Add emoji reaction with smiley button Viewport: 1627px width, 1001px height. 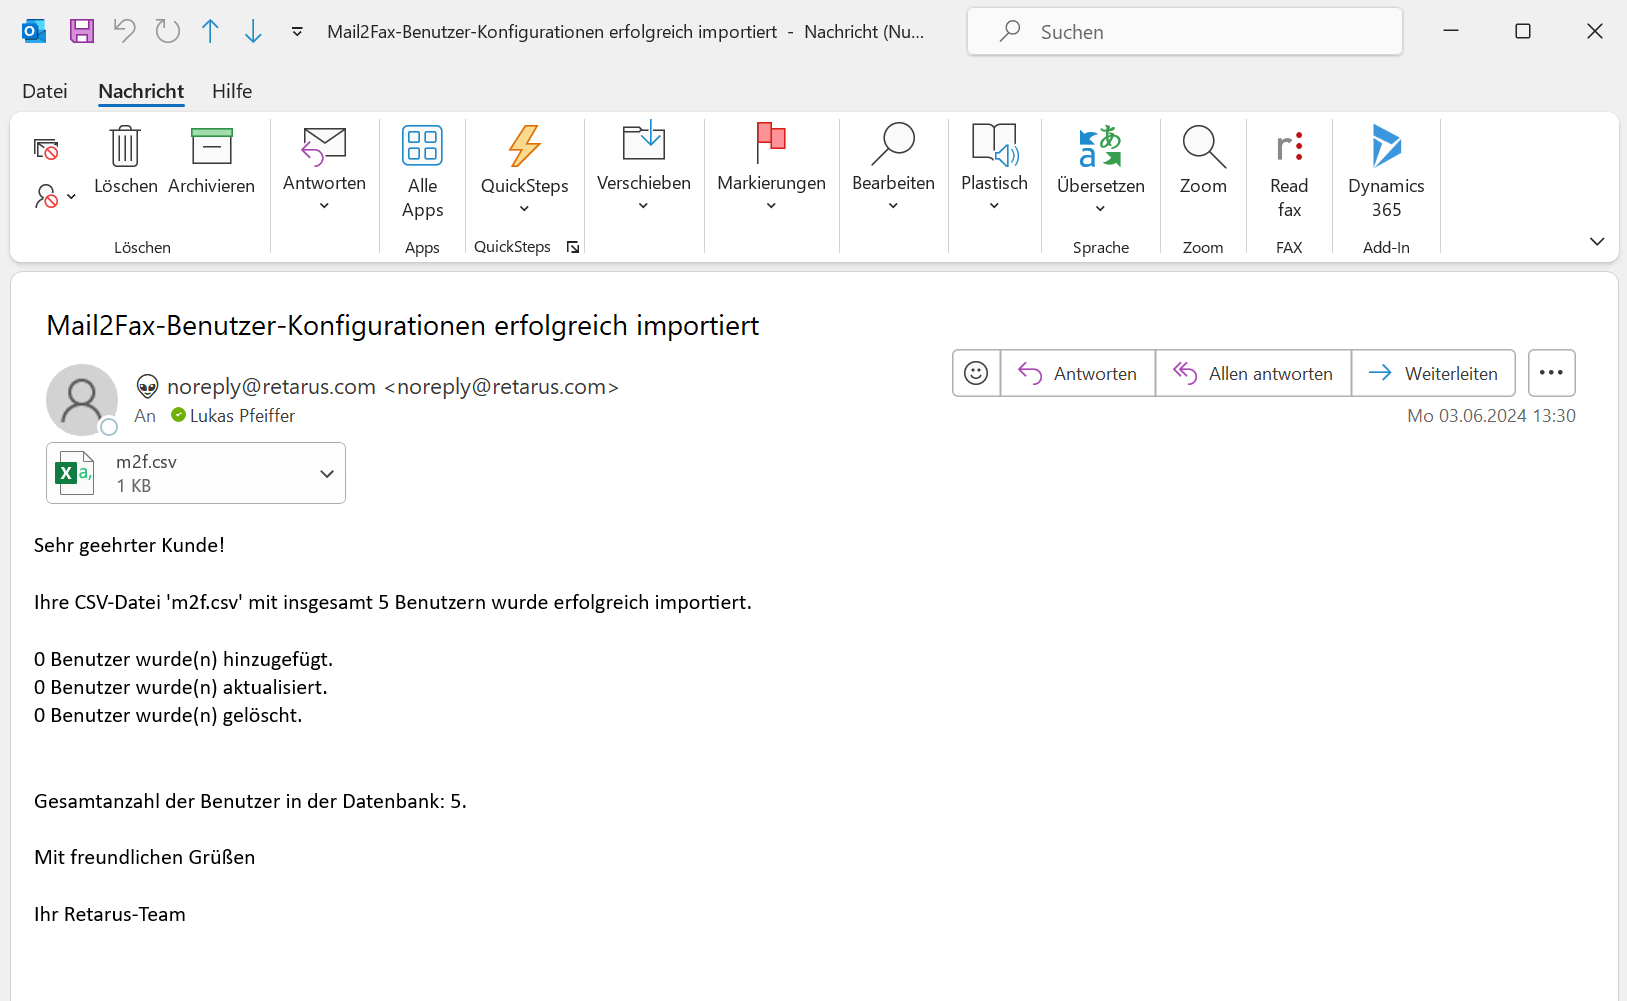[x=976, y=373]
